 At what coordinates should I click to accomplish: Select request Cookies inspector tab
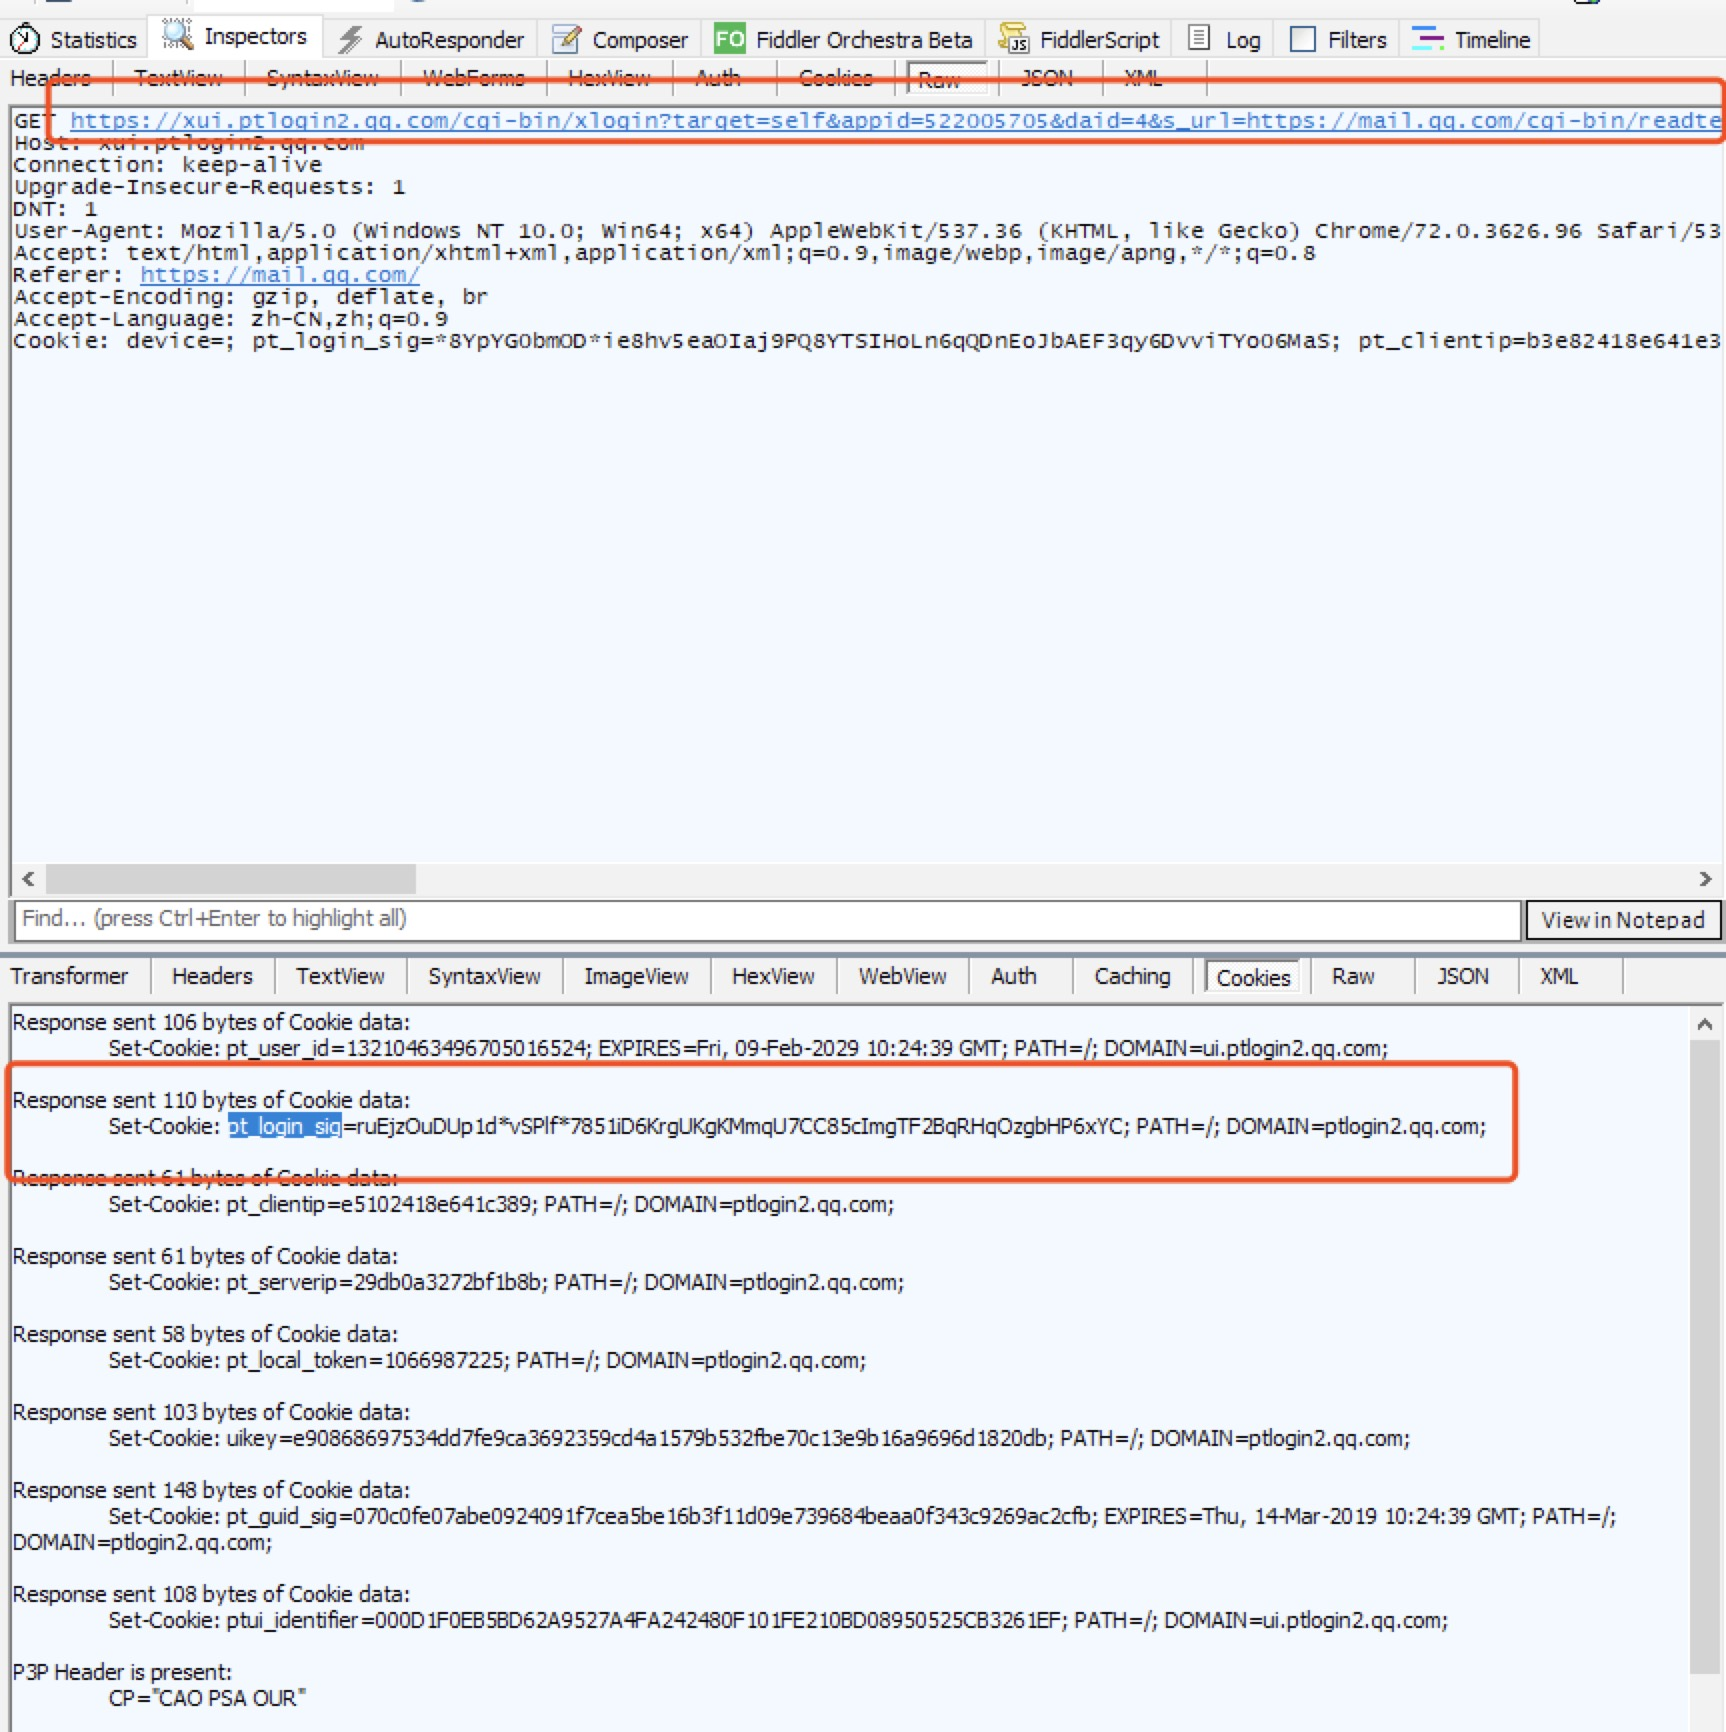point(836,78)
